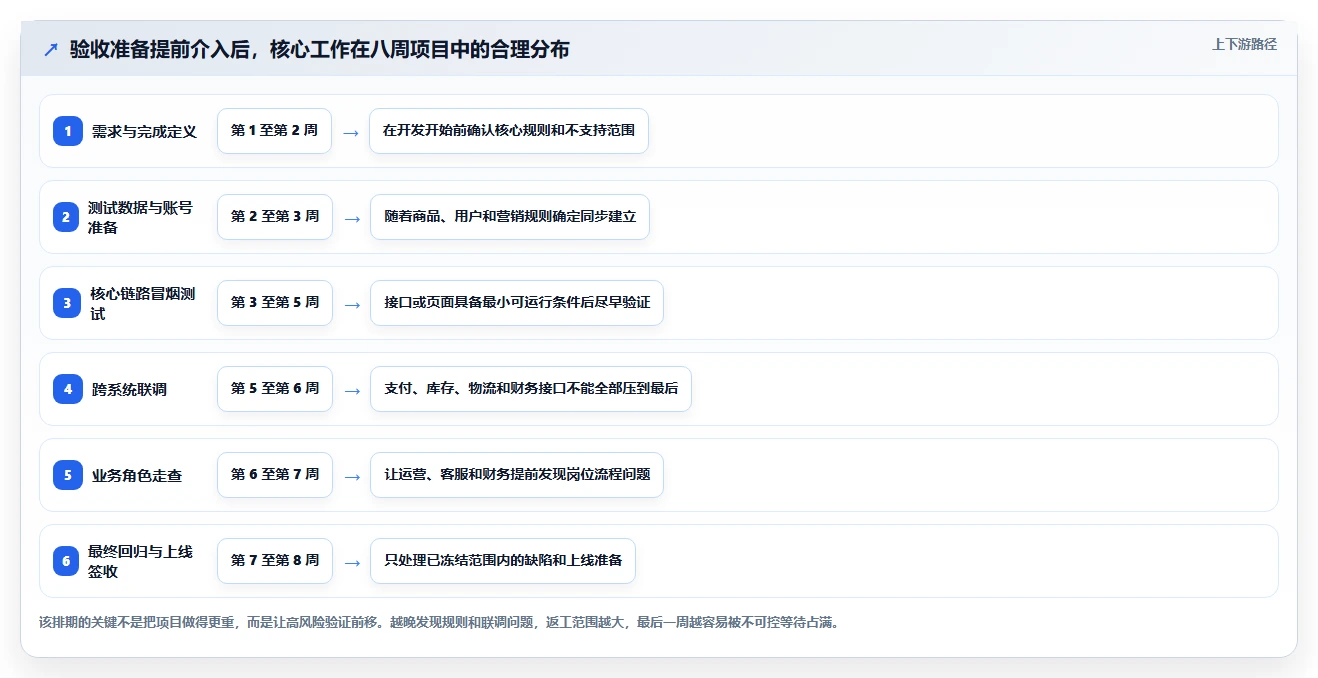Click the 最终回归与上线签收 label
This screenshot has height=678, width=1318.
tap(140, 561)
